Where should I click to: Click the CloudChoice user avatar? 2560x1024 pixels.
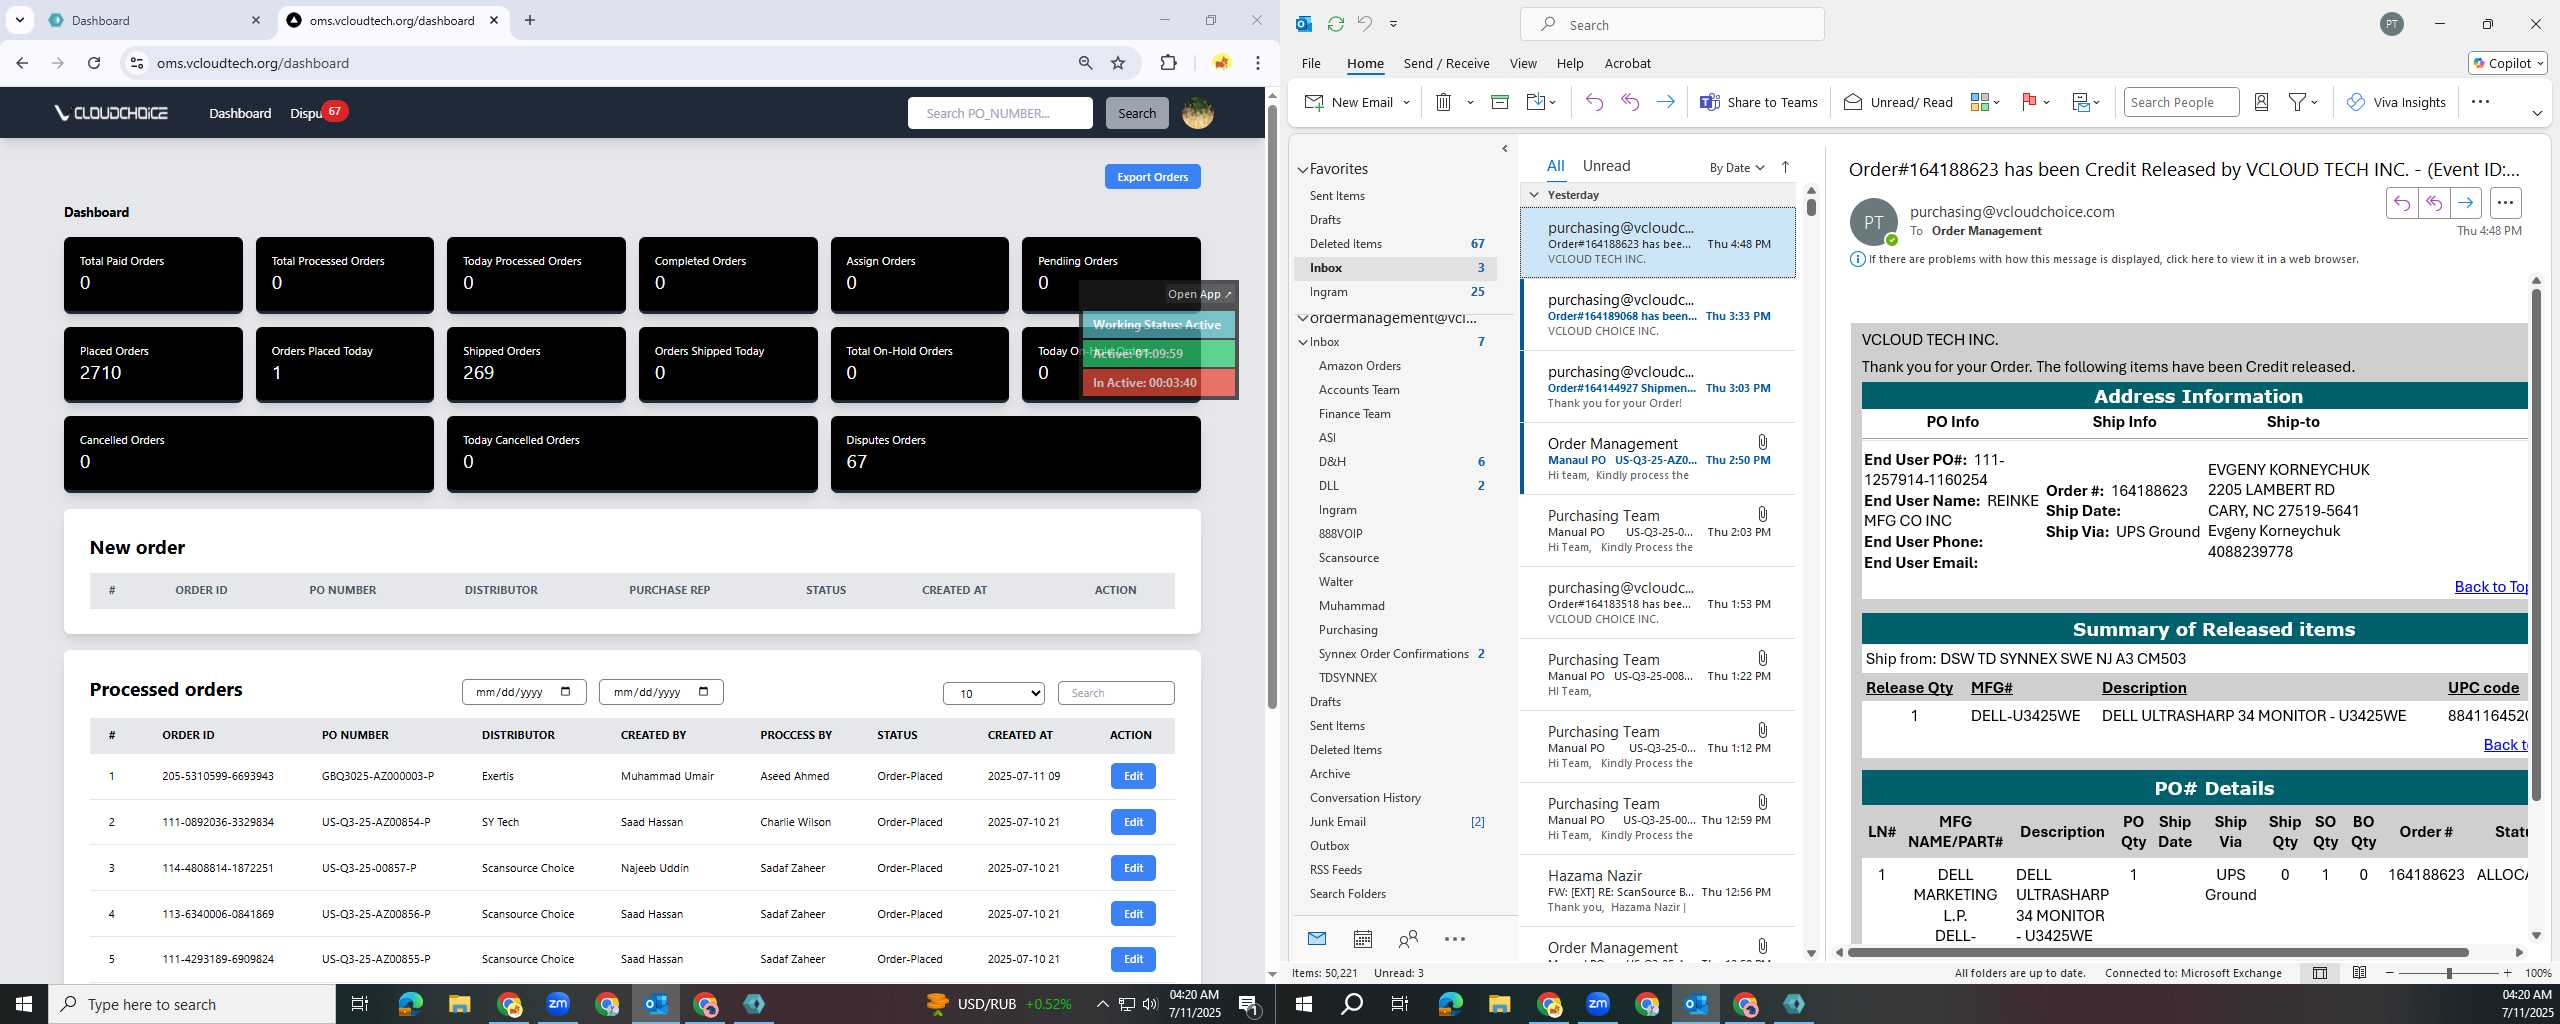click(x=1198, y=113)
